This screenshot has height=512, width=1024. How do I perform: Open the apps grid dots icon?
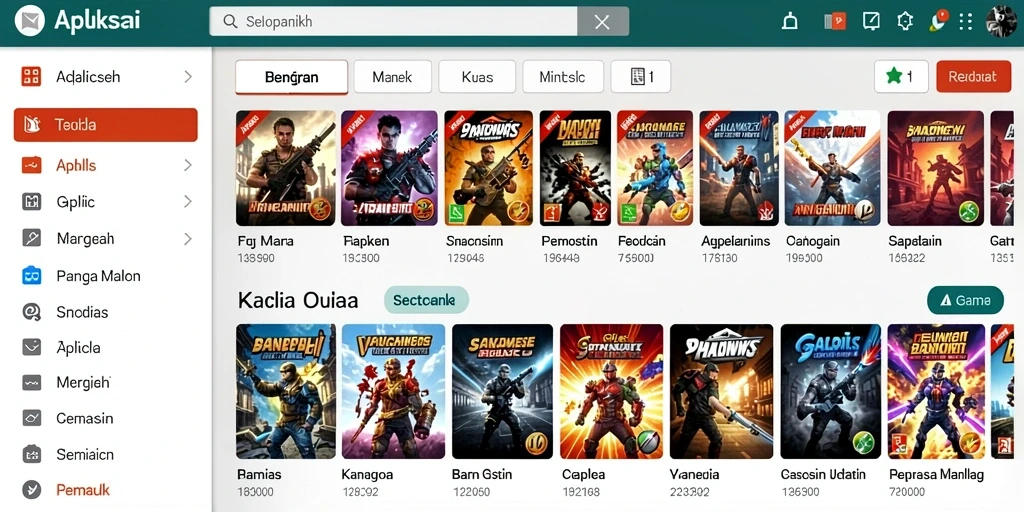[966, 22]
